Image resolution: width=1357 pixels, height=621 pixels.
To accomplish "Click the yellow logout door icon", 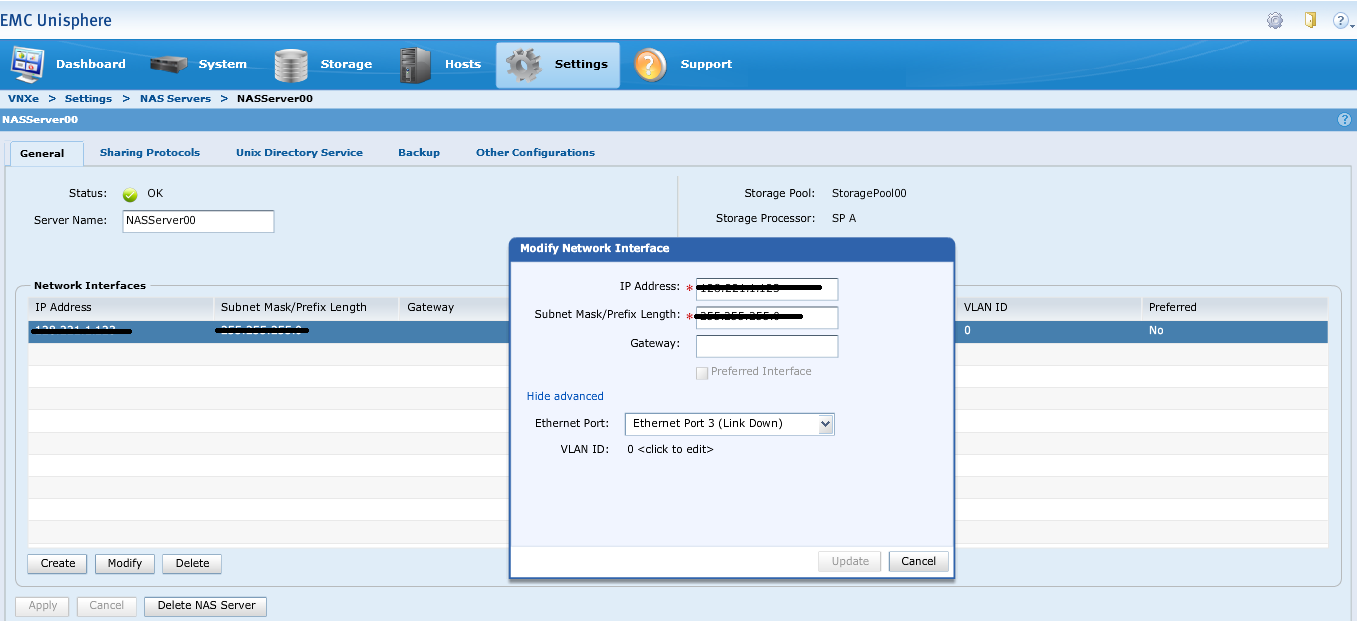I will 1310,20.
